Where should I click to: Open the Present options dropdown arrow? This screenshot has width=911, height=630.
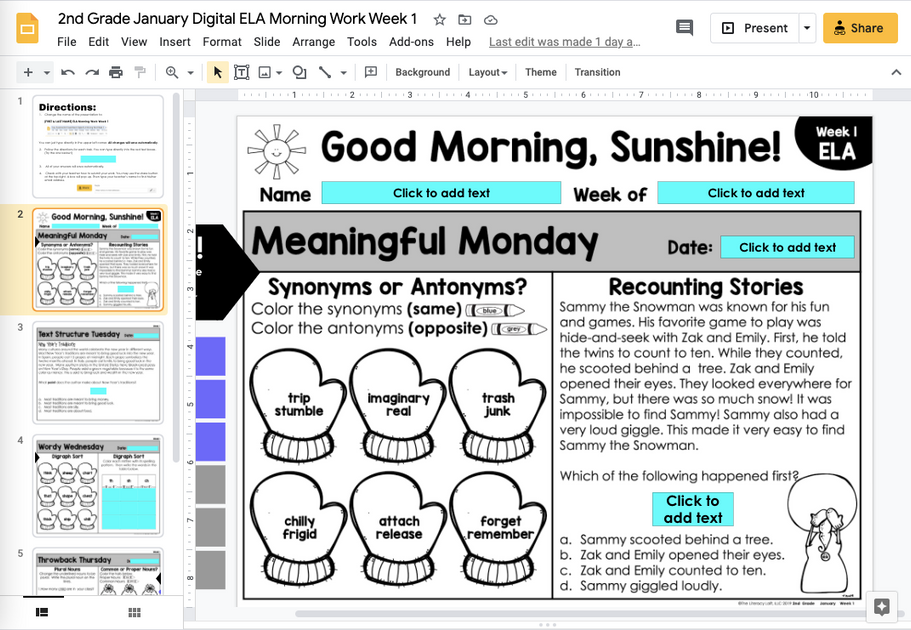click(x=806, y=28)
